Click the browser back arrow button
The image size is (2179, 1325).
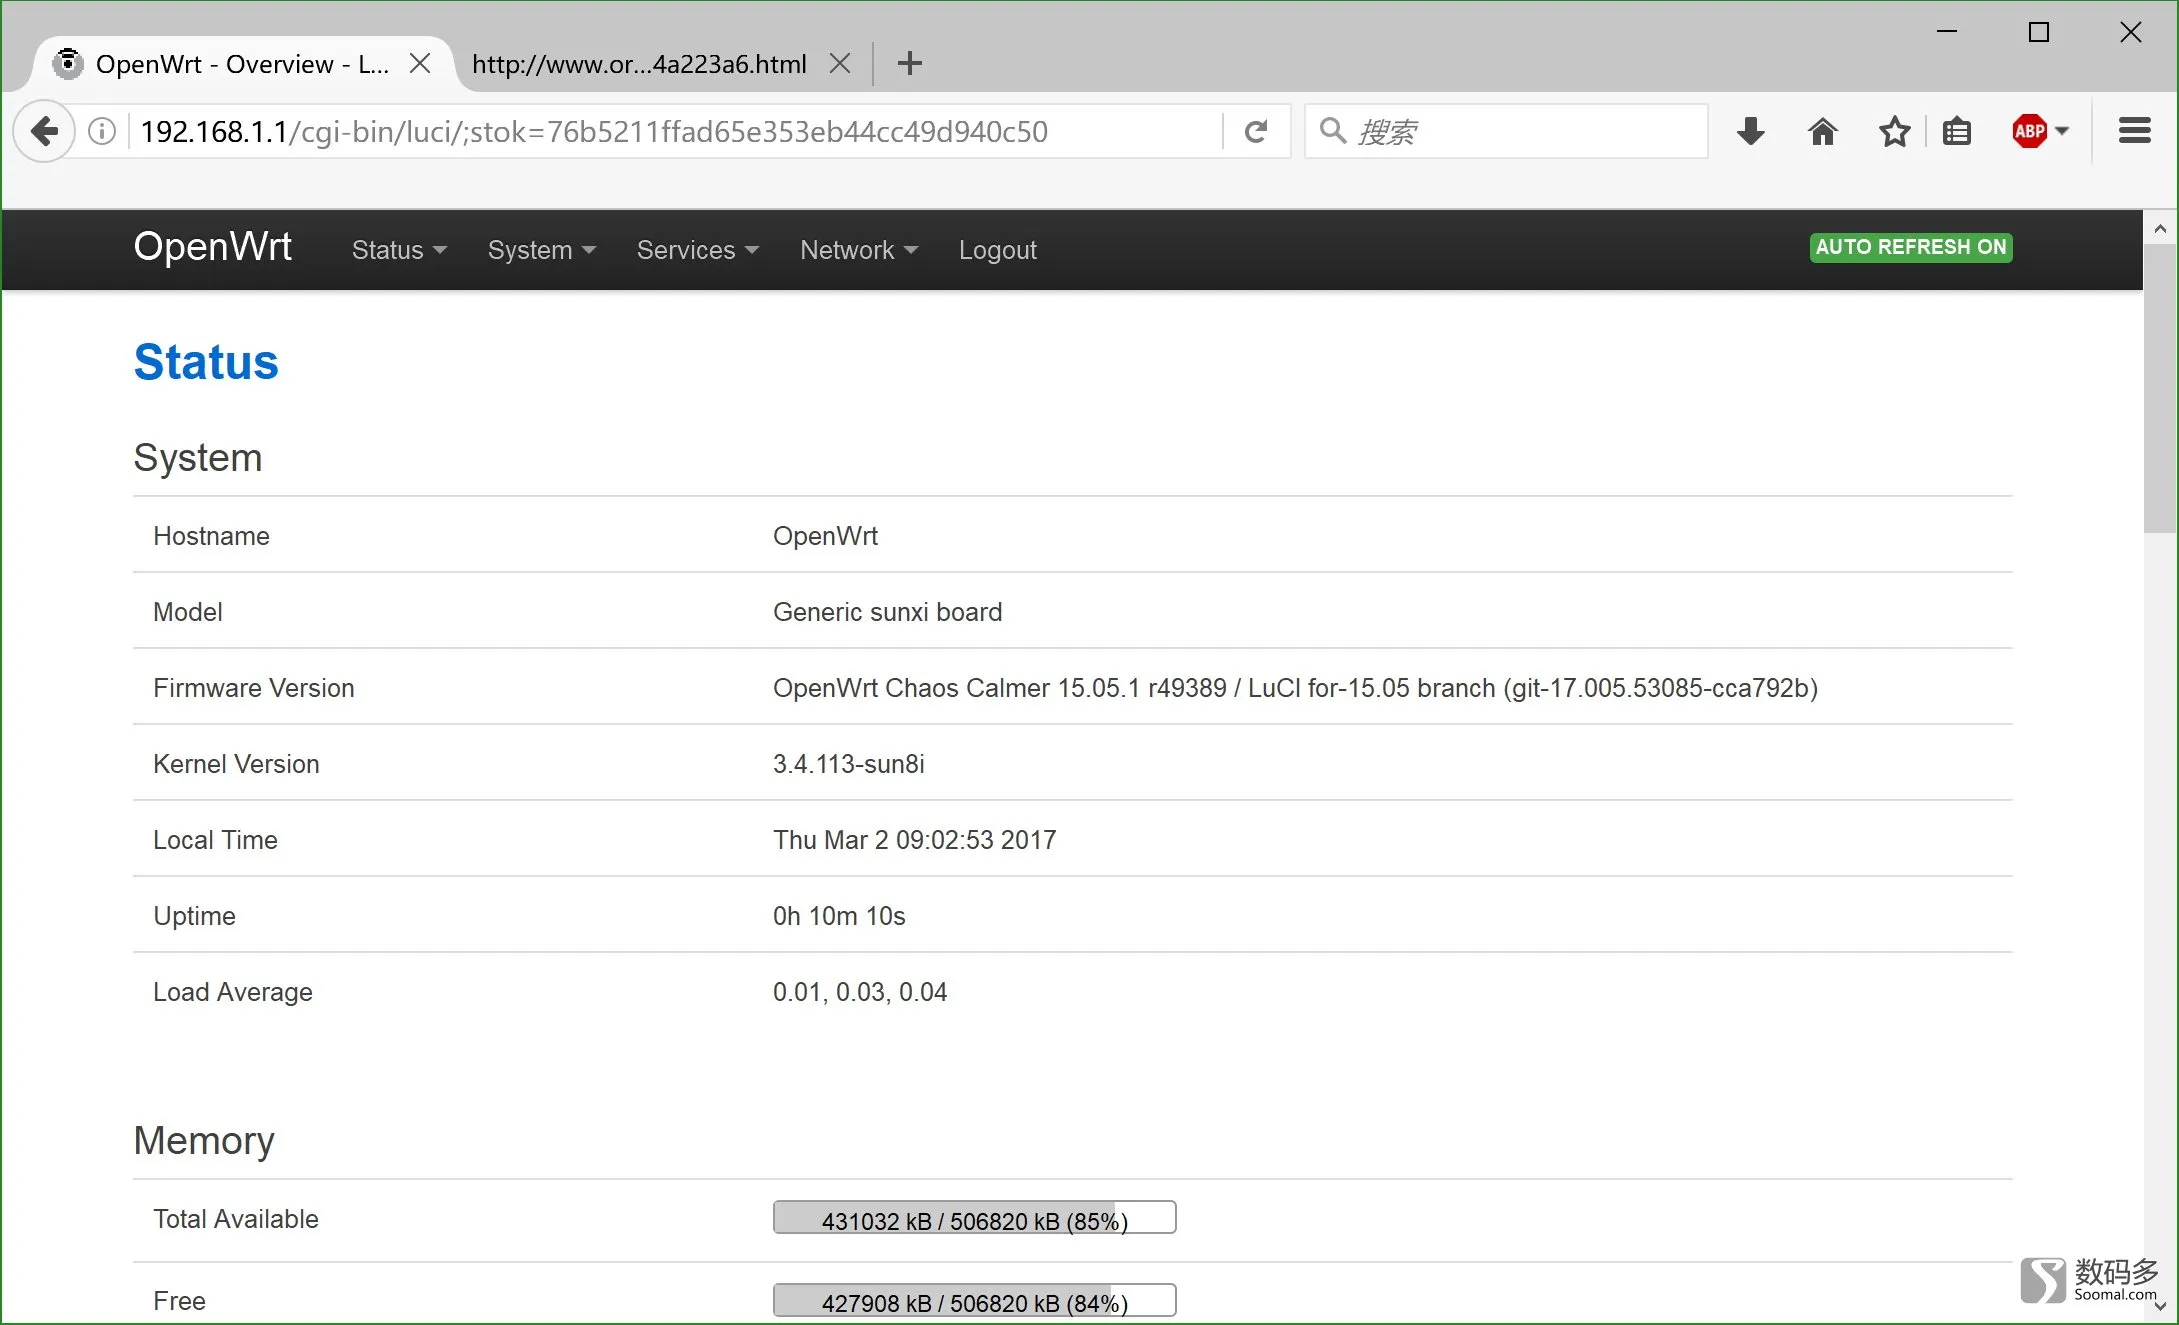[x=44, y=131]
